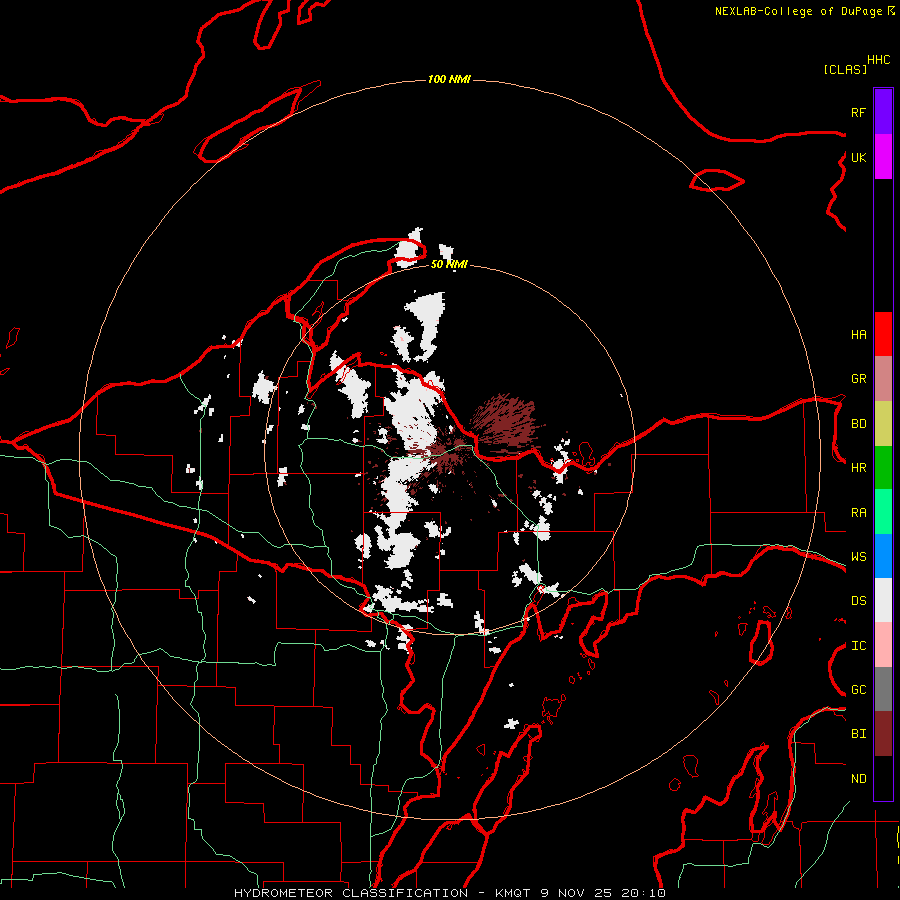Viewport: 900px width, 900px height.
Task: Click the yellow BD legend swatch
Action: click(x=883, y=423)
